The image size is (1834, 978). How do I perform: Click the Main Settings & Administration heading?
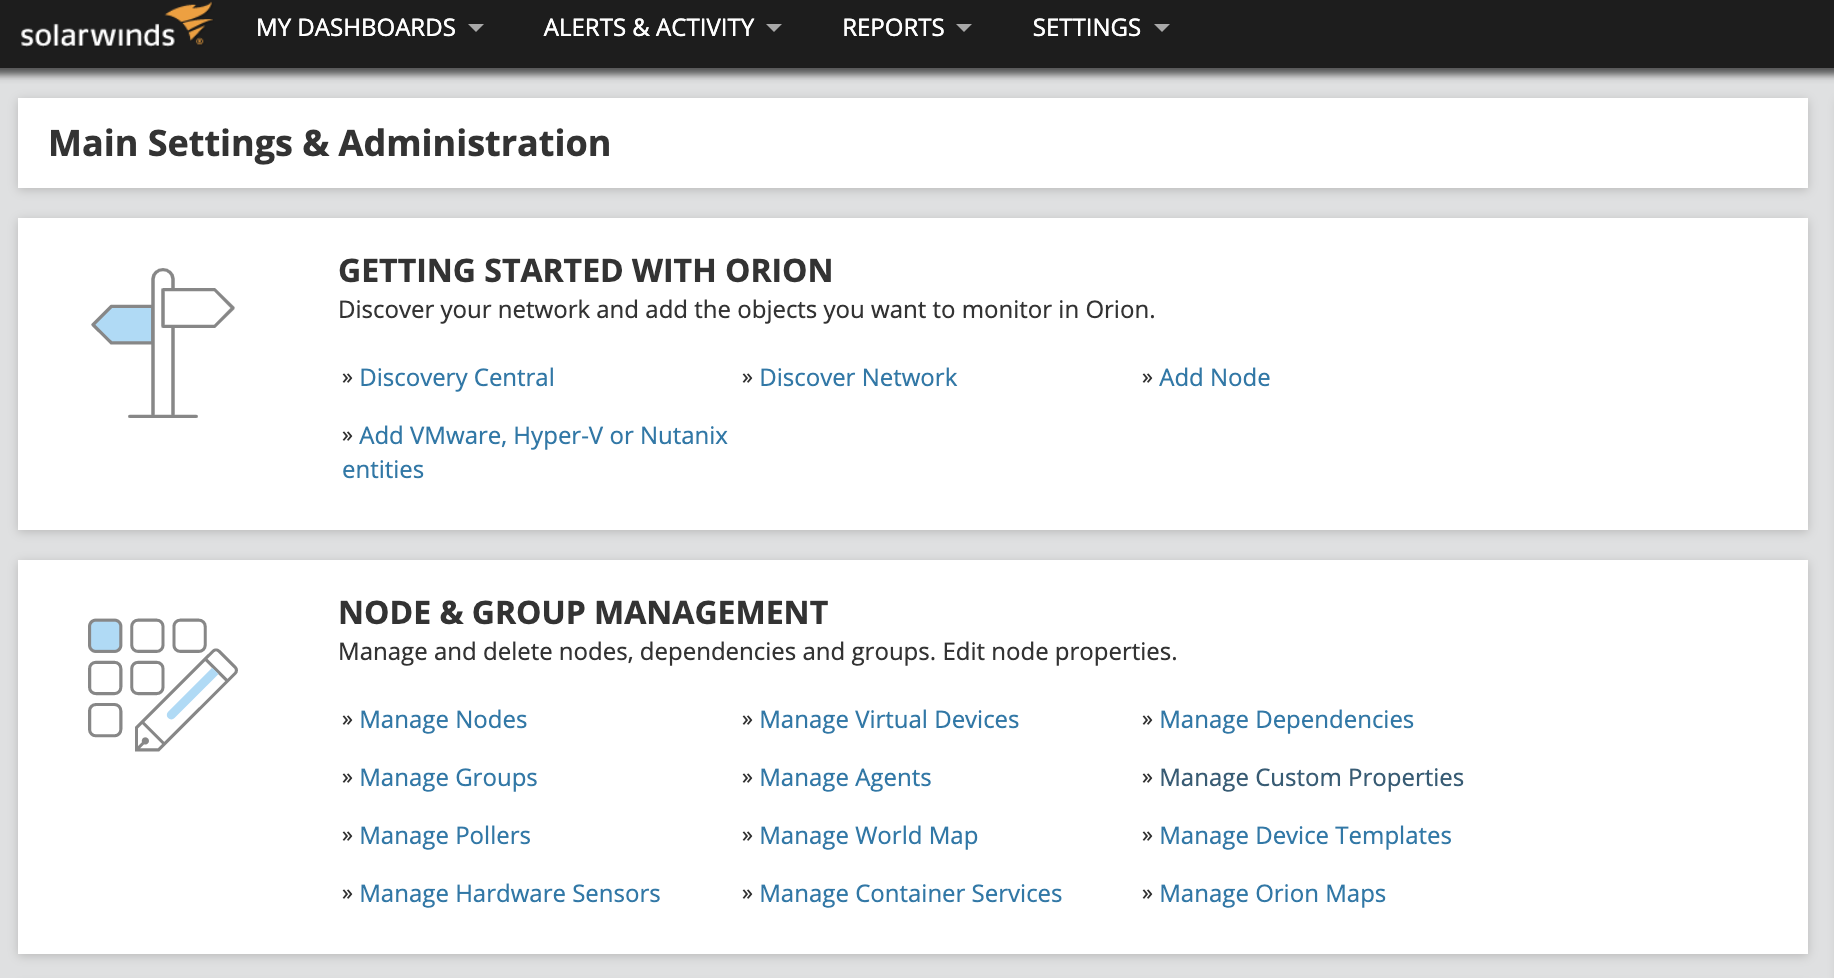[330, 143]
